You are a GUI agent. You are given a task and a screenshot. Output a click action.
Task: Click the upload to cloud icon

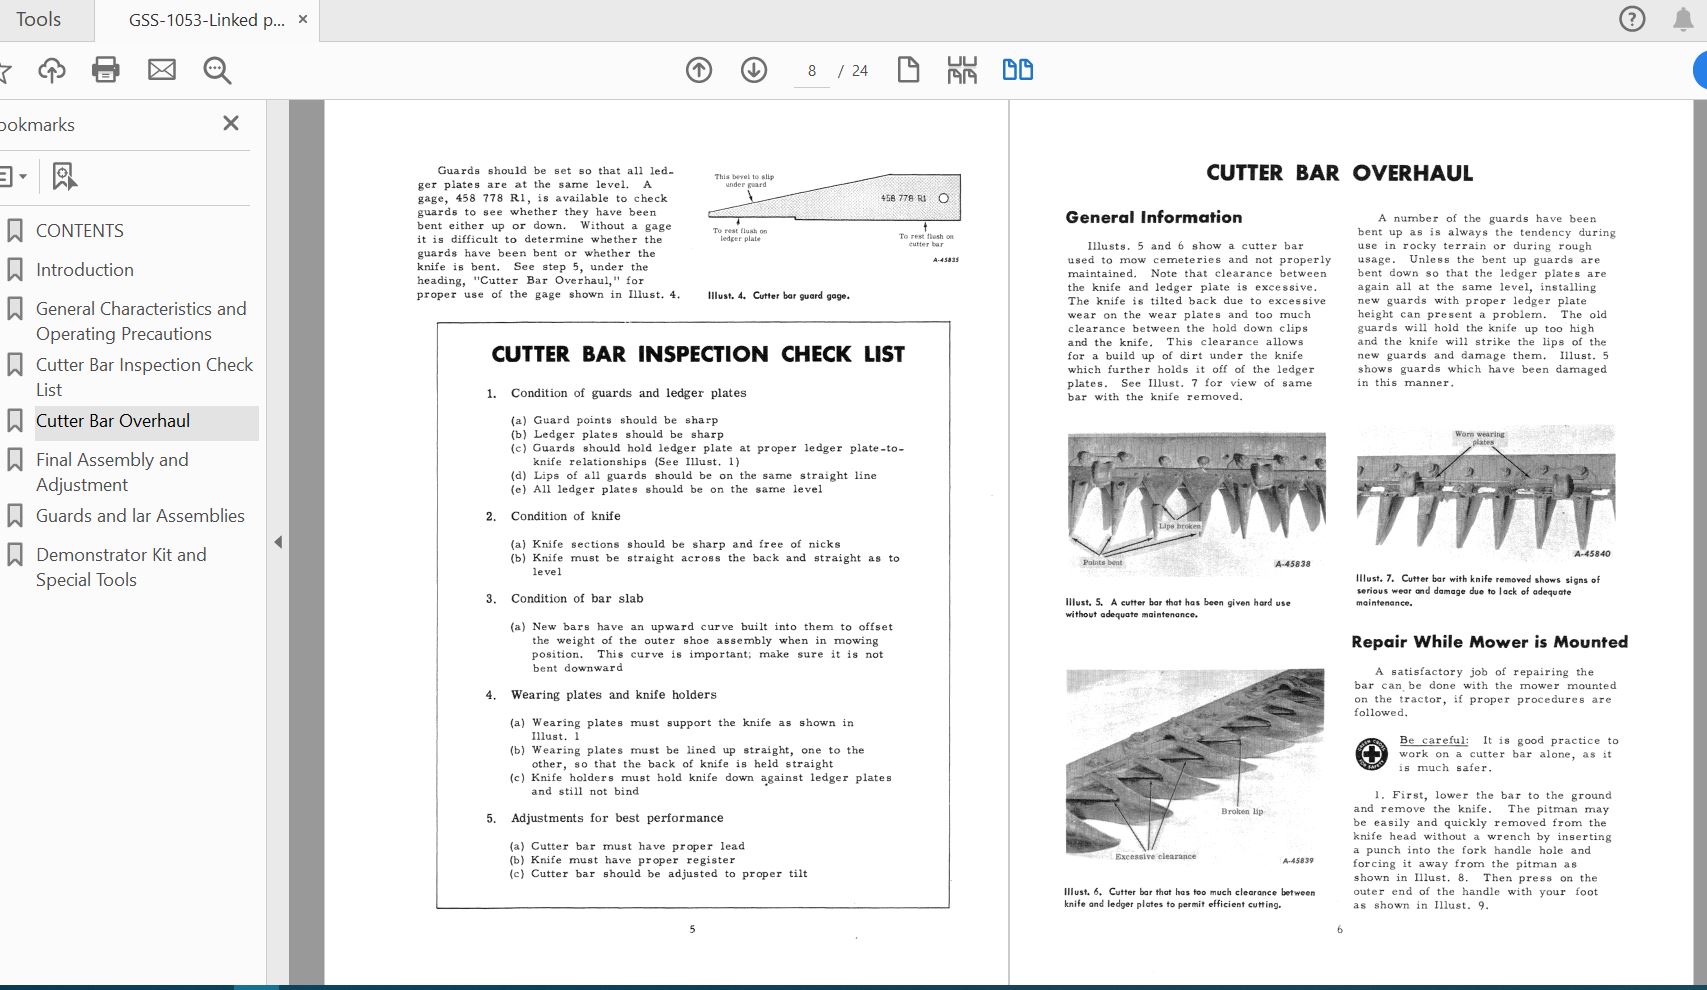(x=52, y=70)
